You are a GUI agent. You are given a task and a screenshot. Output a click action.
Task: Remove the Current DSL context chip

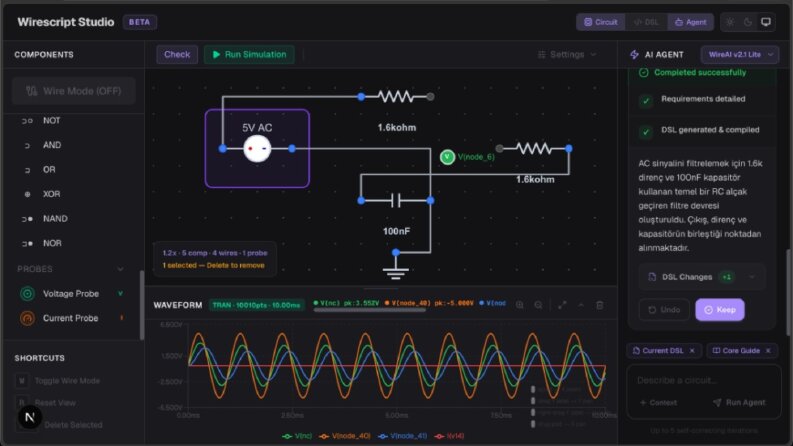[x=692, y=350]
